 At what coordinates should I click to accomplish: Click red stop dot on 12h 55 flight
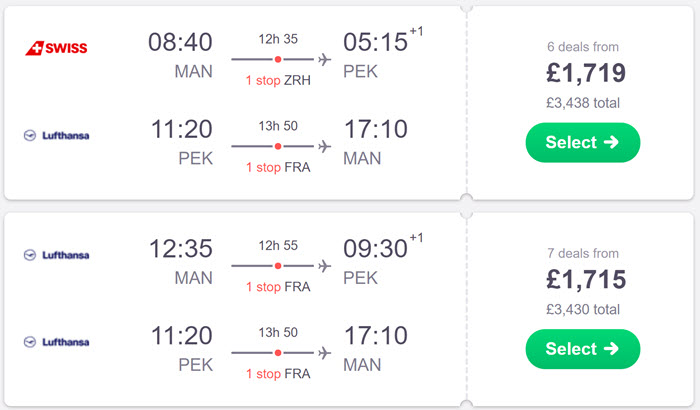[278, 266]
